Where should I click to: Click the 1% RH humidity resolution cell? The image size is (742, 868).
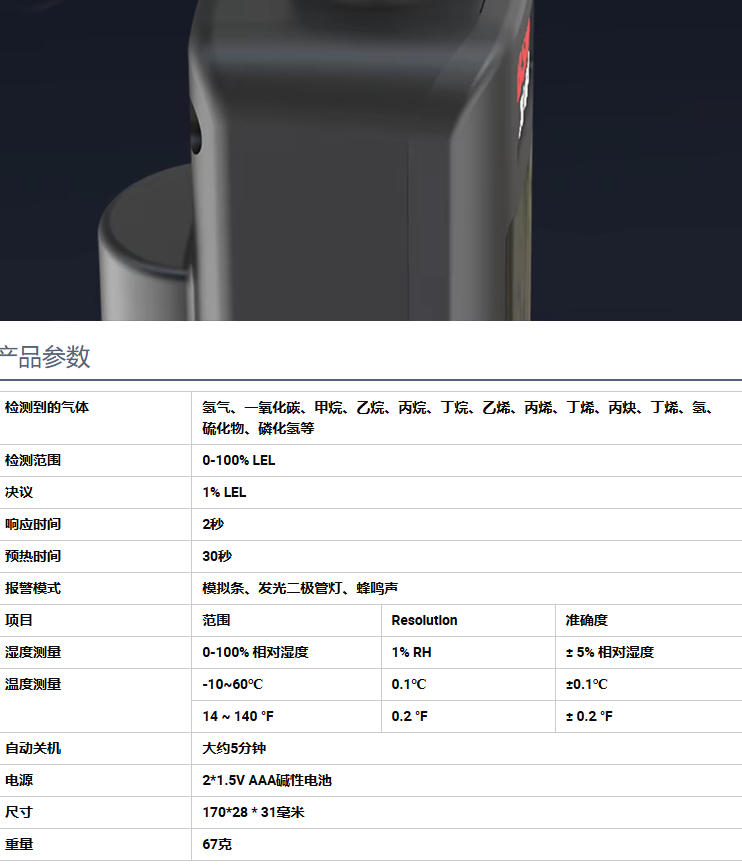(411, 652)
